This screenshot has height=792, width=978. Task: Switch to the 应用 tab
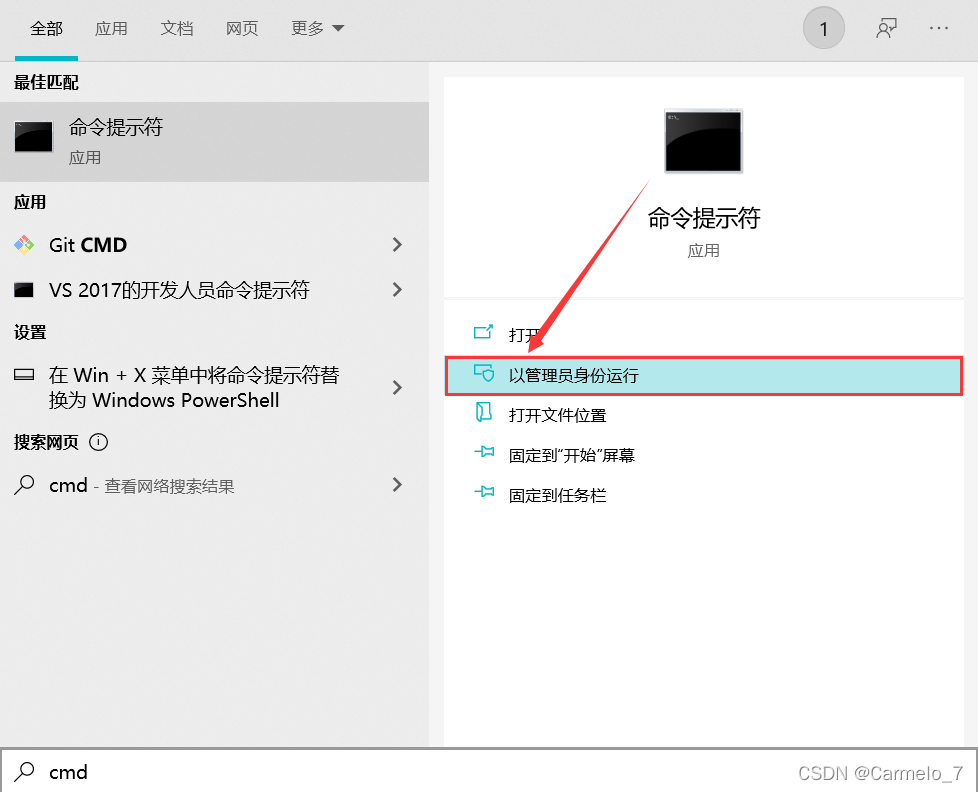pyautogui.click(x=111, y=29)
